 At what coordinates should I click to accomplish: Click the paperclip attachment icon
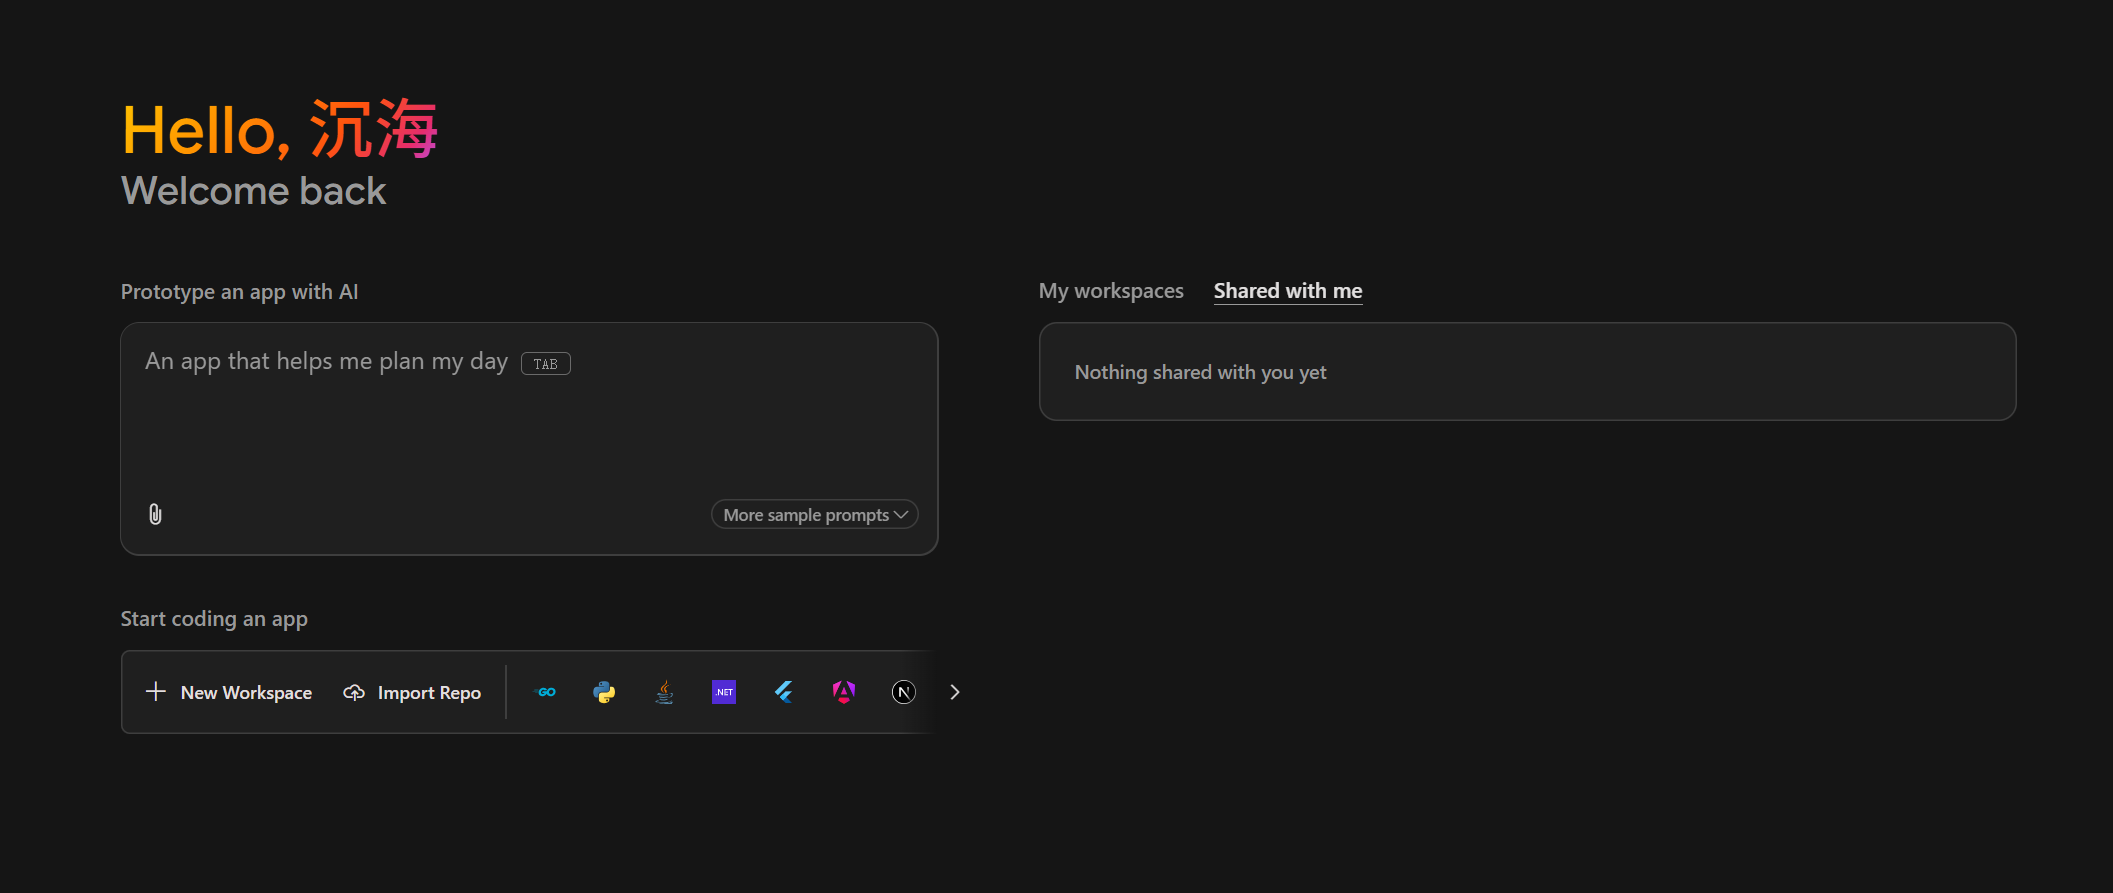coord(155,514)
